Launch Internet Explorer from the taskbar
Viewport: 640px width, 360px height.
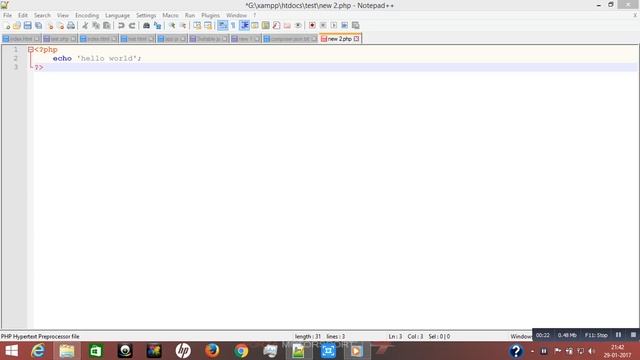38,351
